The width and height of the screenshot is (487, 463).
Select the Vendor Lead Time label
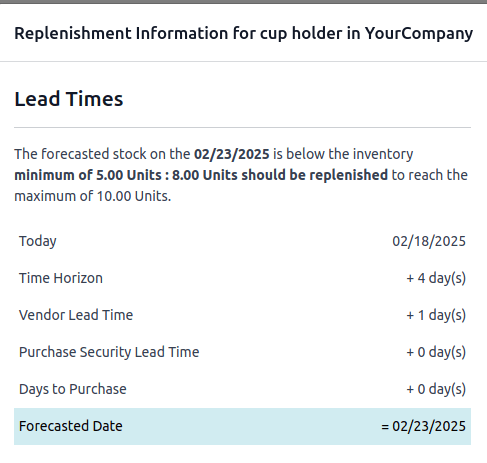coord(76,315)
